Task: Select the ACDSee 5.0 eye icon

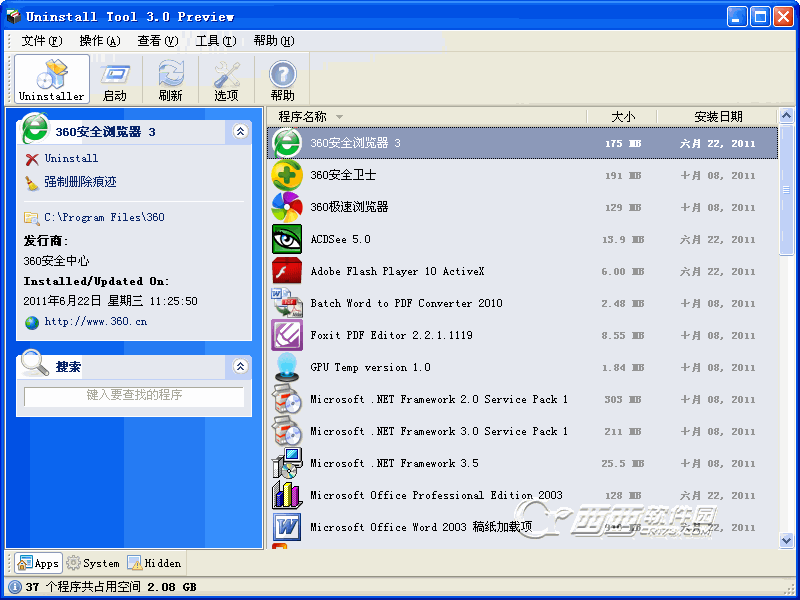Action: (287, 239)
